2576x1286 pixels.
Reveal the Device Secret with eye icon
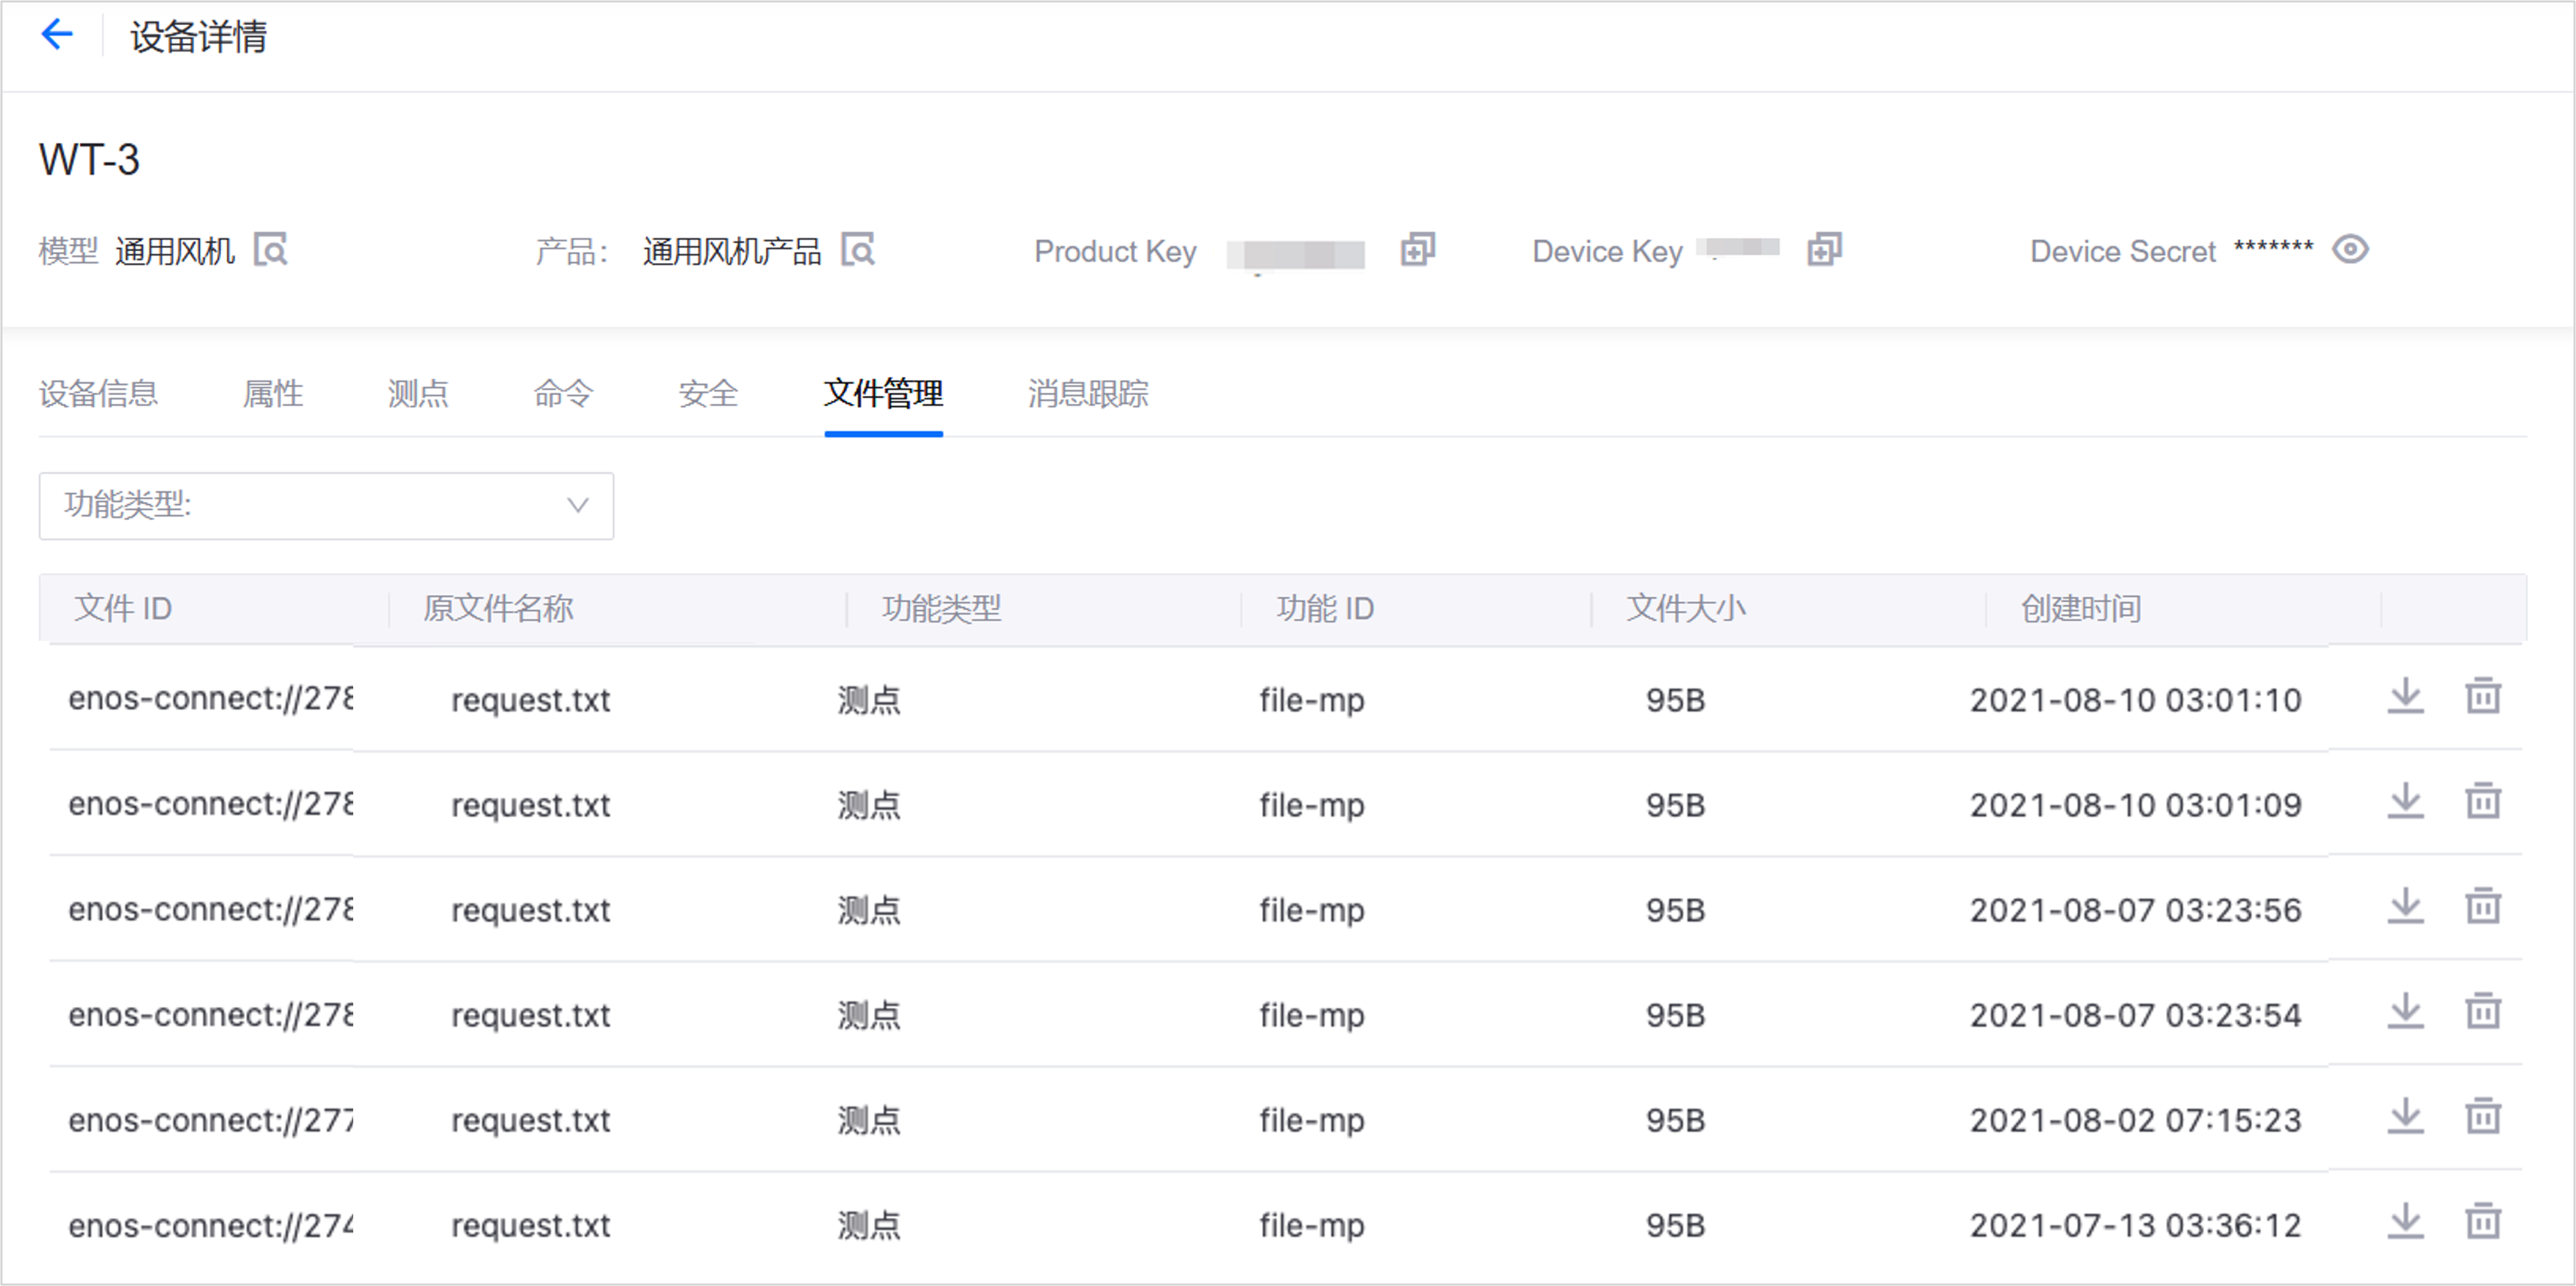click(2350, 249)
